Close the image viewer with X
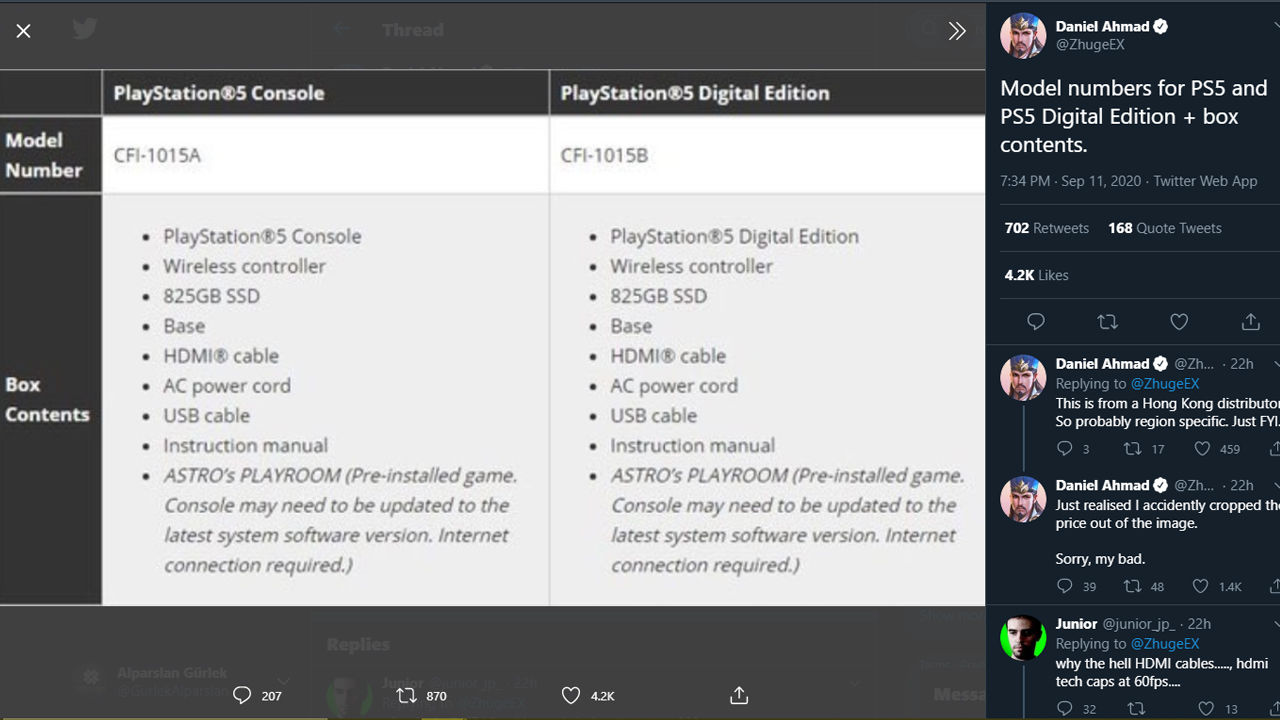This screenshot has height=720, width=1280. 24,31
